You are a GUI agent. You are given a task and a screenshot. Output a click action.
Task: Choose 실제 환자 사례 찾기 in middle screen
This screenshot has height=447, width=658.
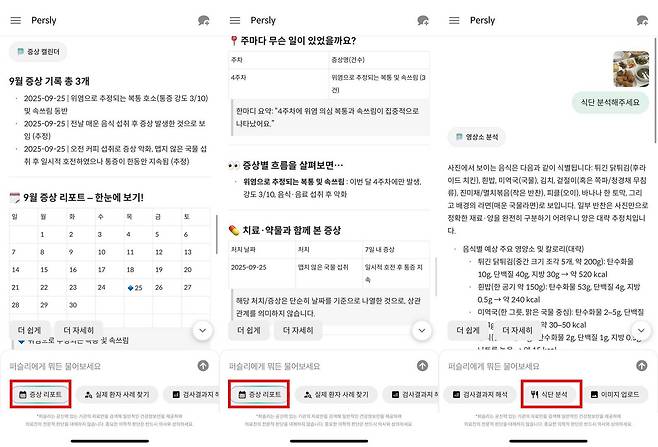337,395
